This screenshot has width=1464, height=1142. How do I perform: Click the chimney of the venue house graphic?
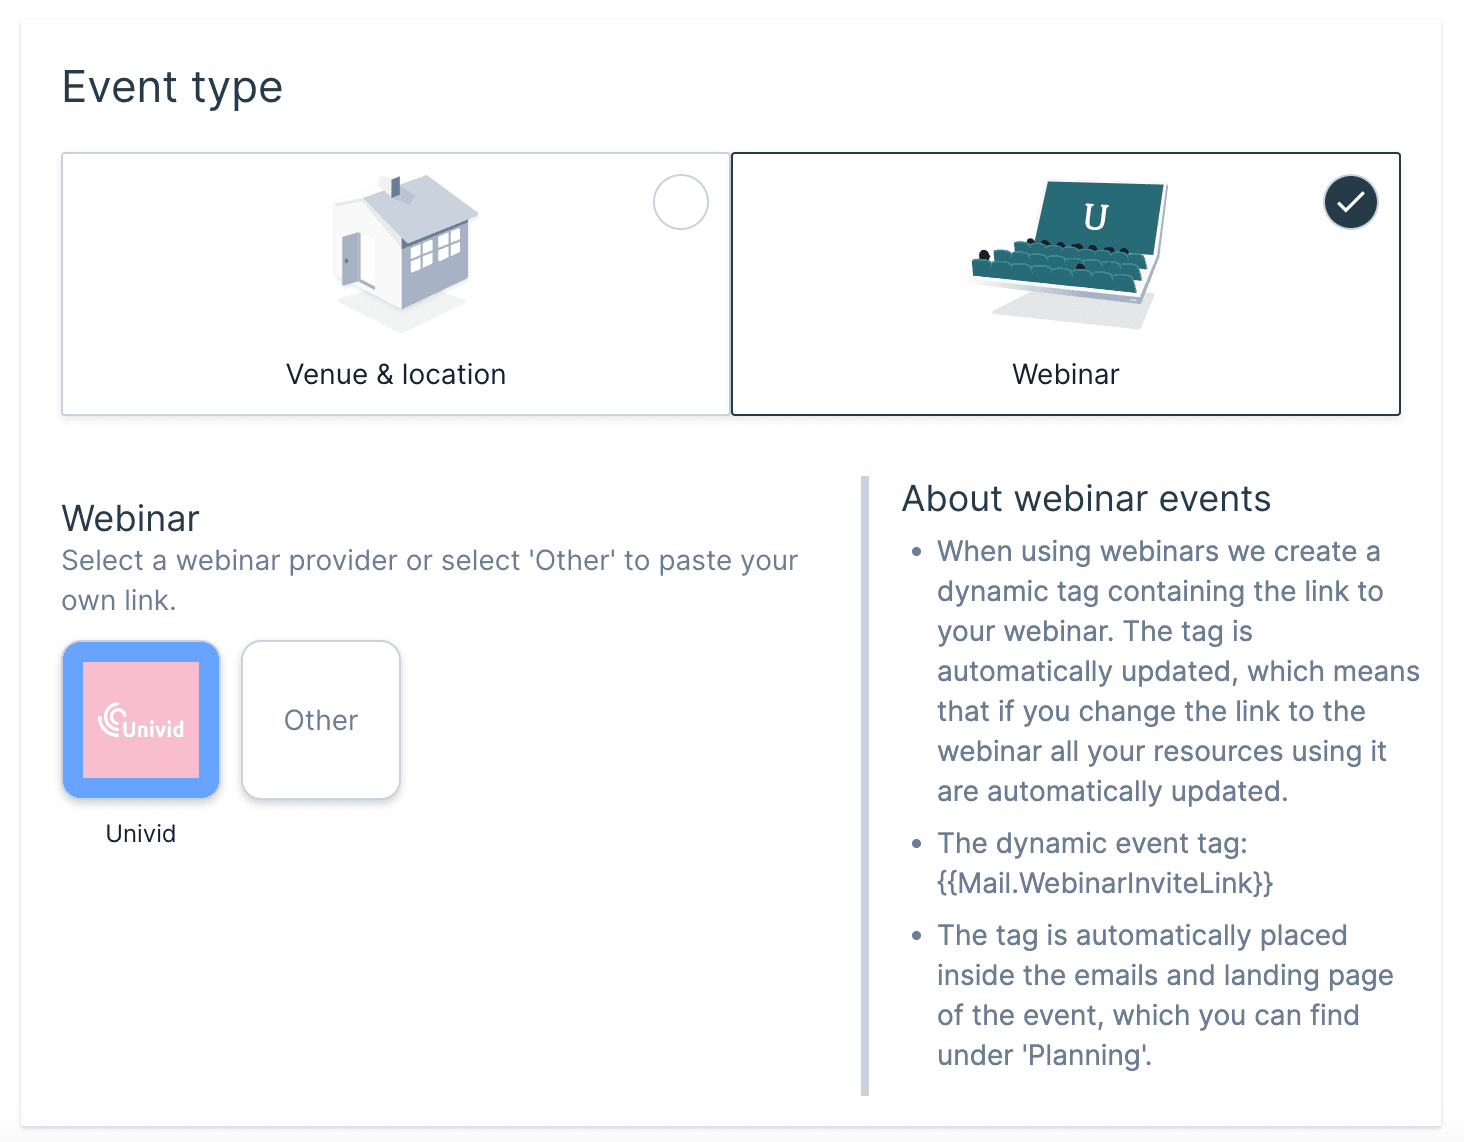tap(398, 185)
